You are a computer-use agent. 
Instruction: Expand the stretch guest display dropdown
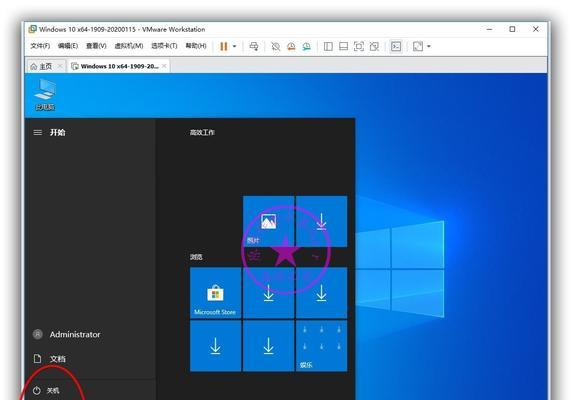coord(429,46)
